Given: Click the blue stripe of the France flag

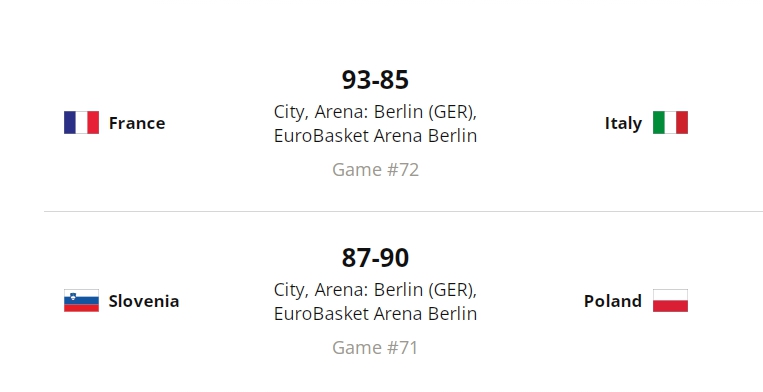Looking at the screenshot, I should point(70,123).
